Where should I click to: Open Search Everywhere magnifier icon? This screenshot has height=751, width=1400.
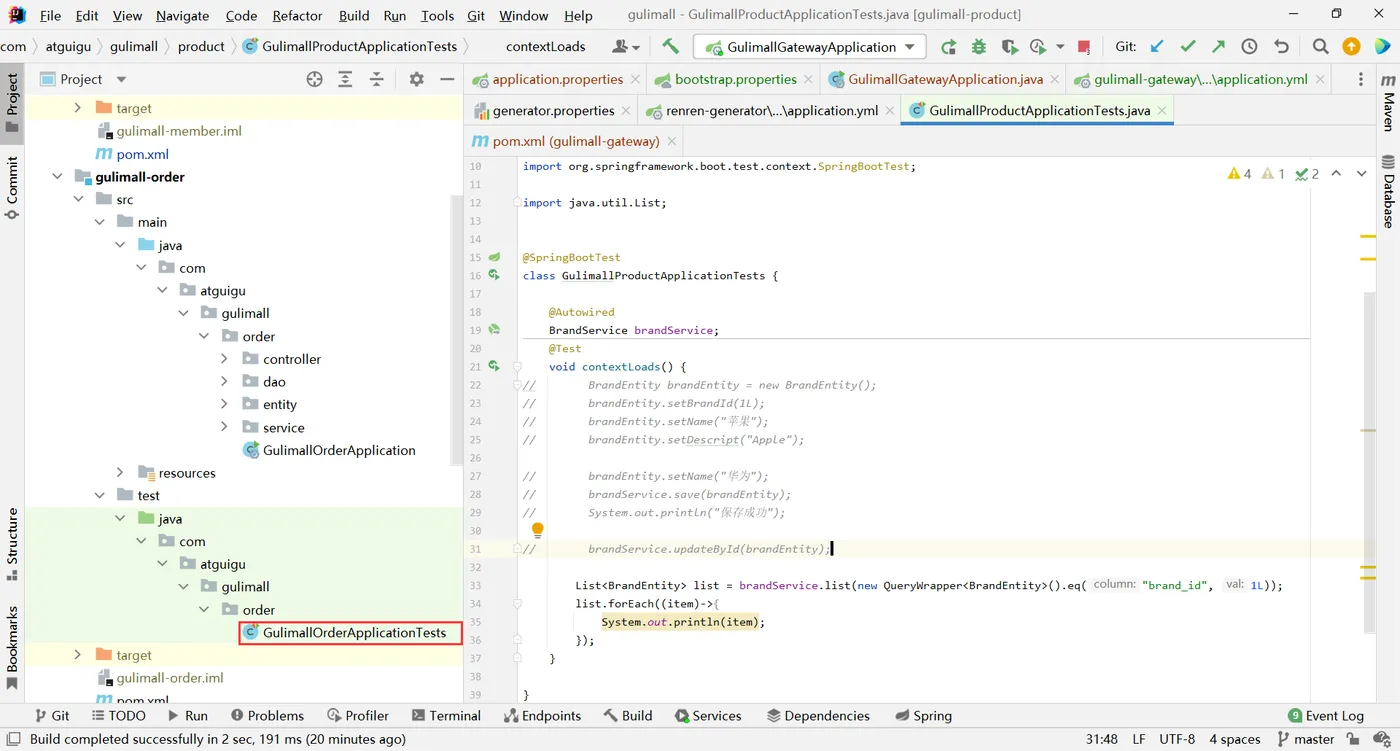[x=1320, y=46]
